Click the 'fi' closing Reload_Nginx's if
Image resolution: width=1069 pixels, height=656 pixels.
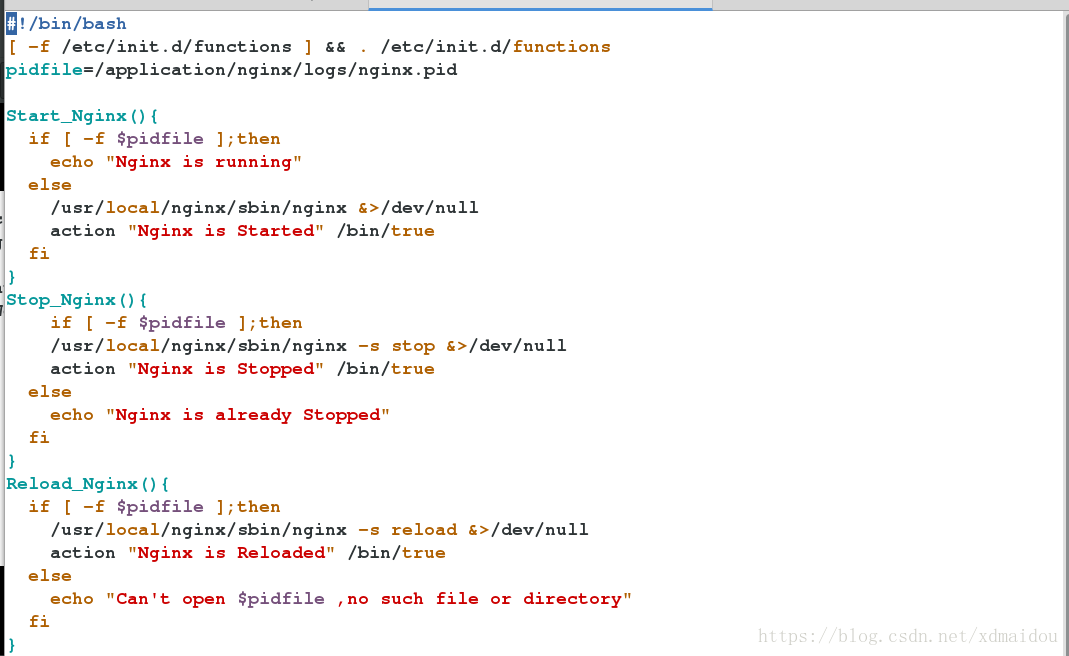pos(39,622)
